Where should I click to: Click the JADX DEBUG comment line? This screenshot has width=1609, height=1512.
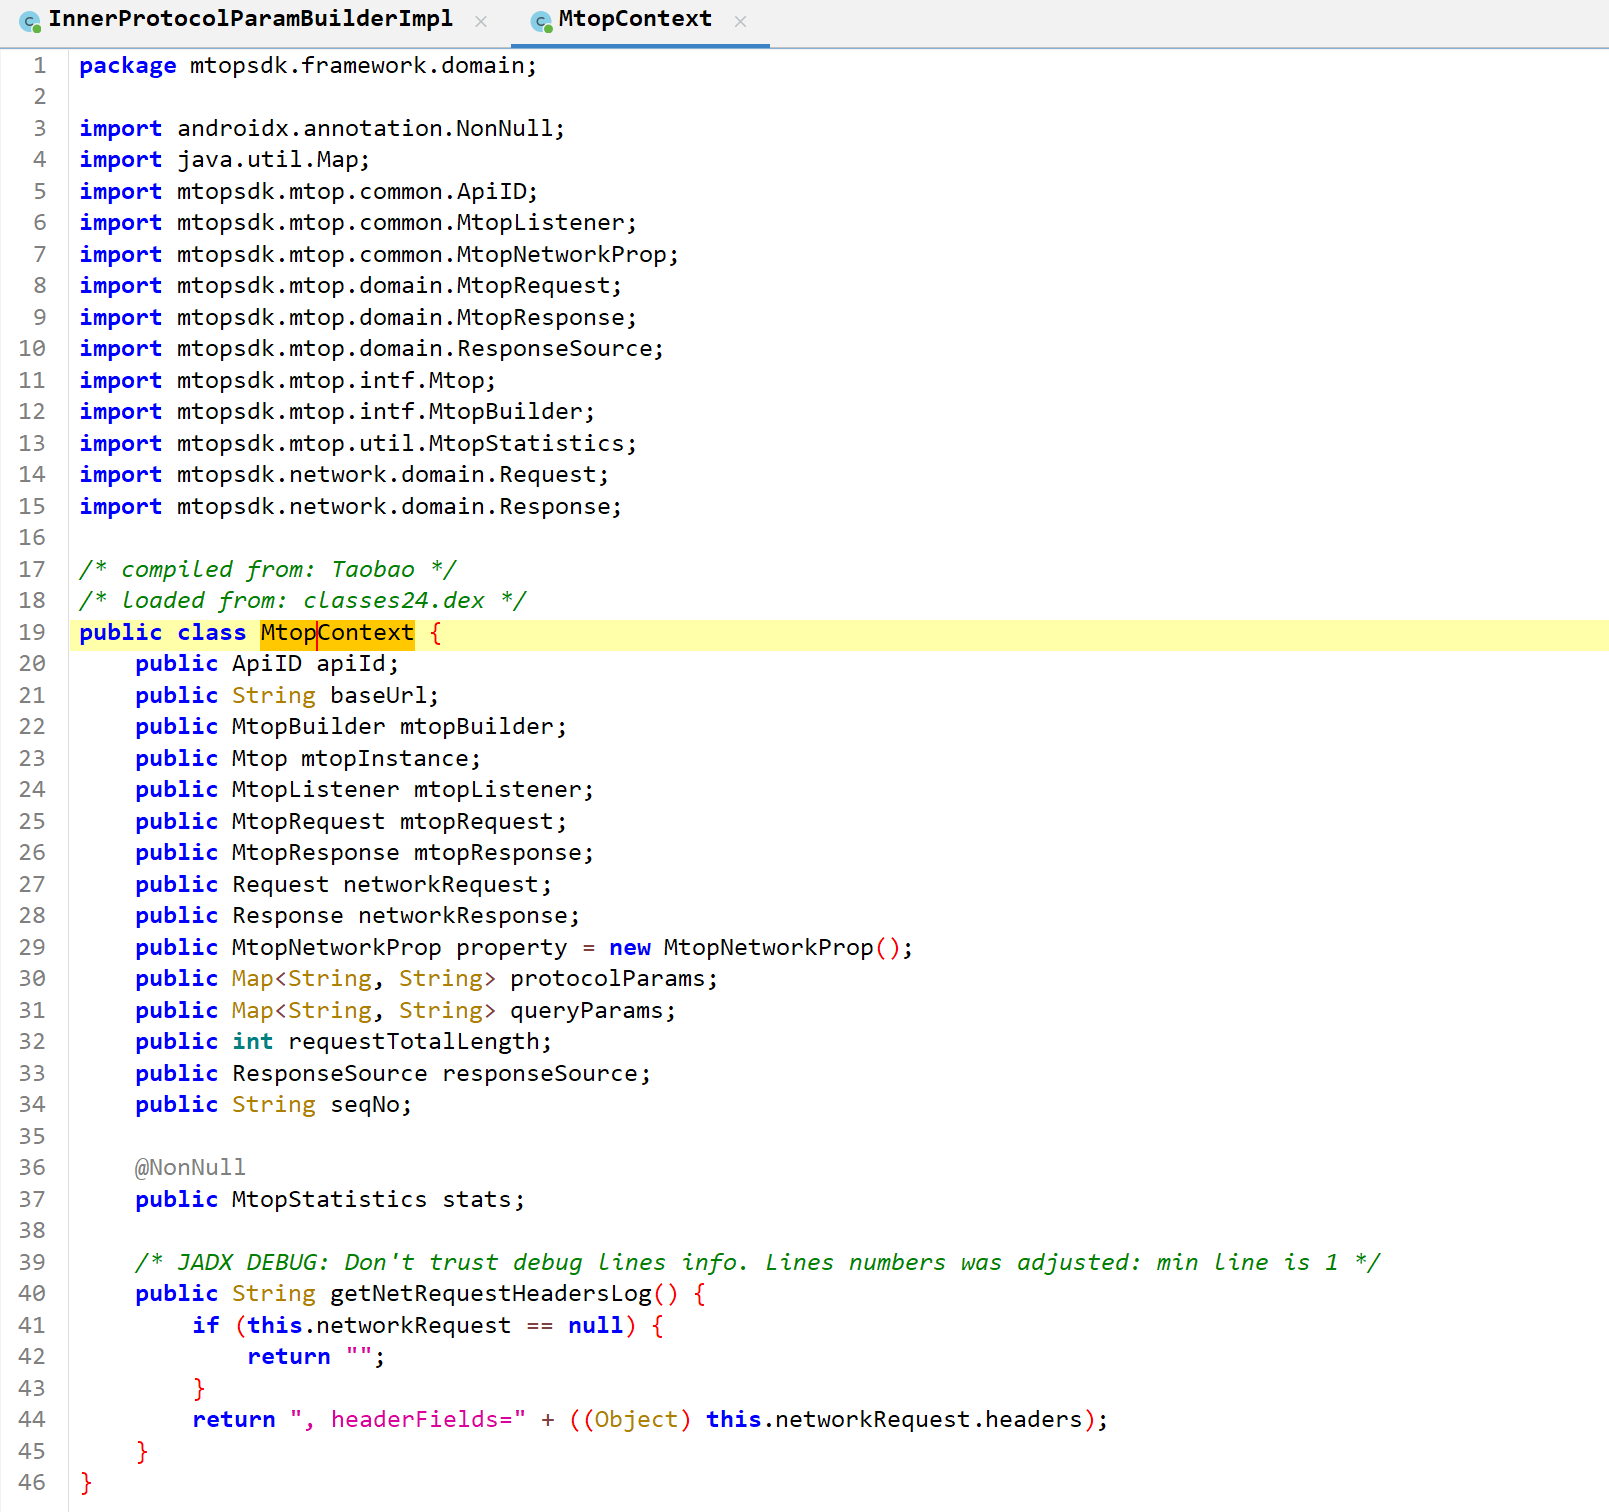click(757, 1263)
